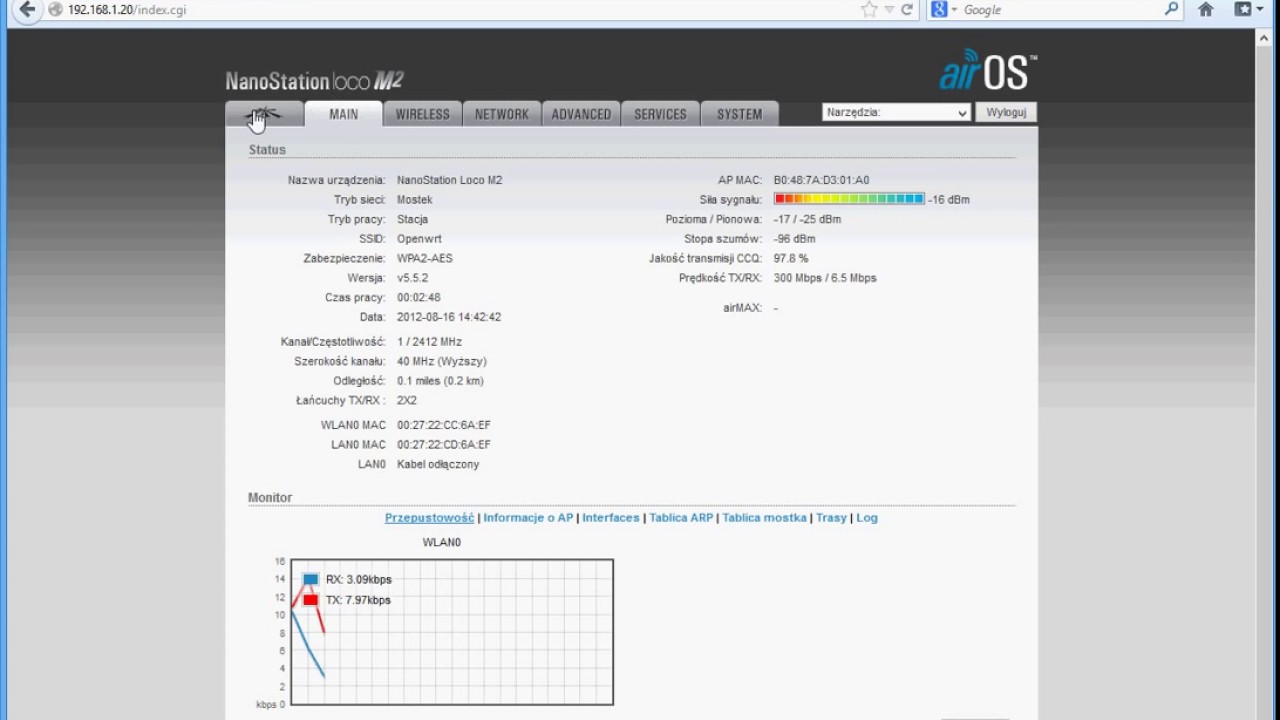Click the WLAN0 MAC address value
1280x720 pixels.
(444, 425)
